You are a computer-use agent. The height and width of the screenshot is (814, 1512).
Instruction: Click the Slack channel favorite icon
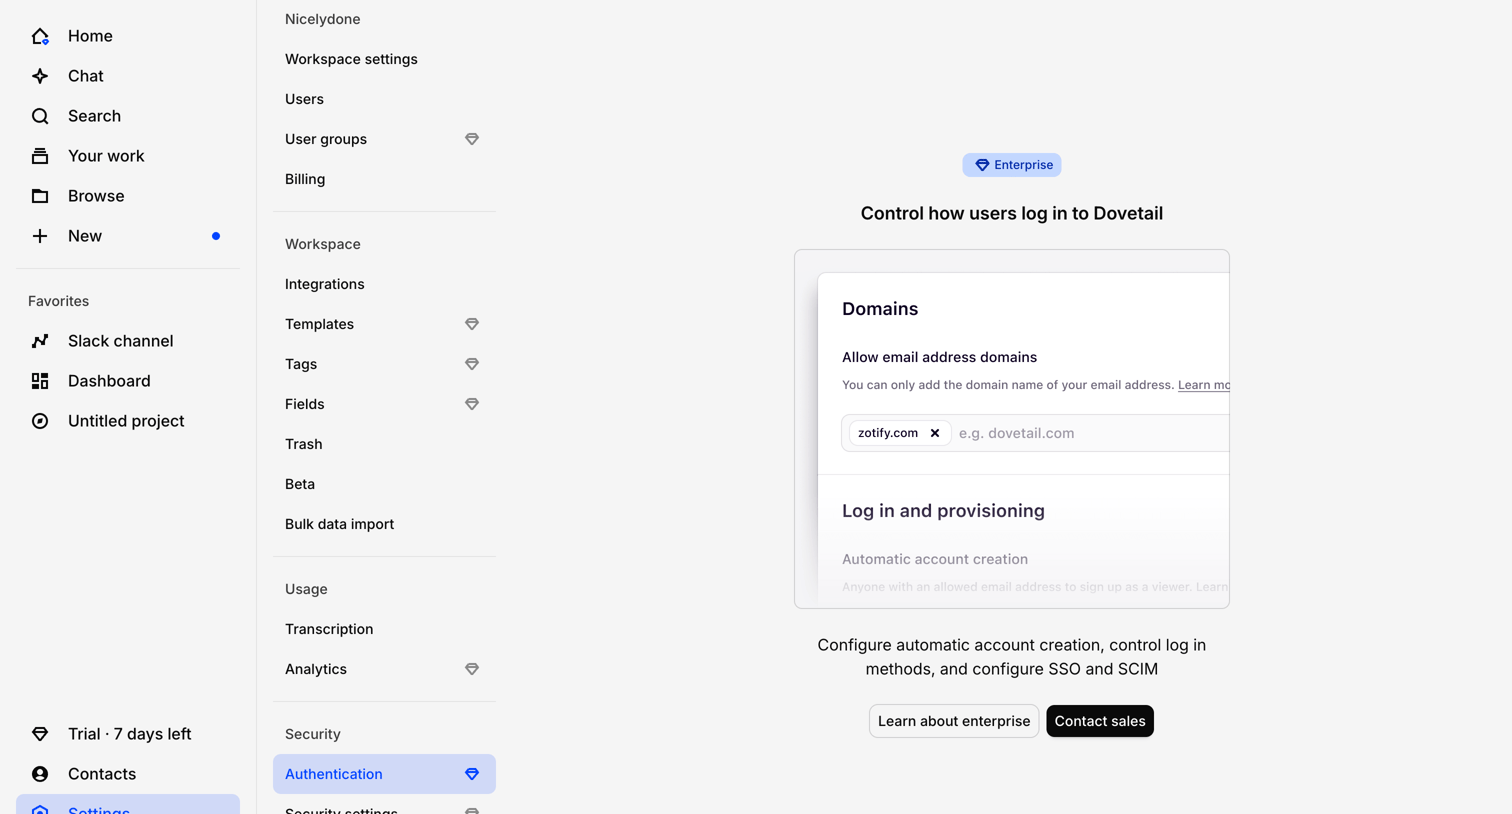[x=40, y=341]
